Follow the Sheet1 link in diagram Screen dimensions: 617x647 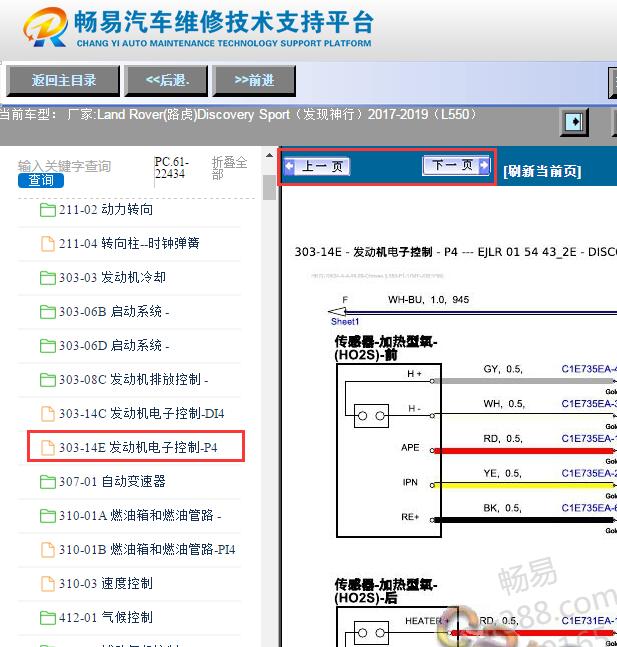[345, 321]
